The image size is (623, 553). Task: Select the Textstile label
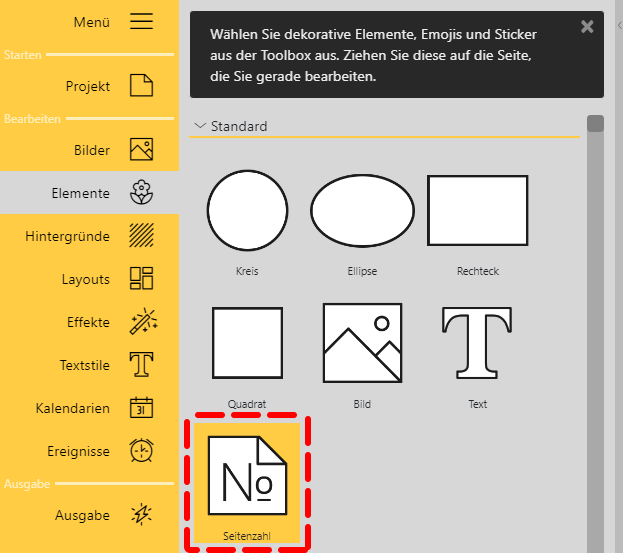[x=85, y=365]
